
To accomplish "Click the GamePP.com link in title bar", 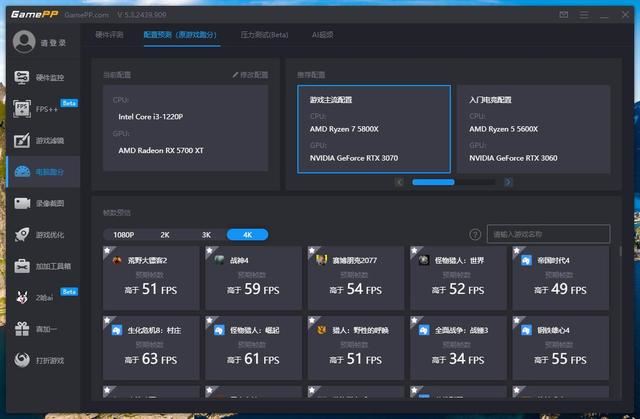I will tap(87, 15).
